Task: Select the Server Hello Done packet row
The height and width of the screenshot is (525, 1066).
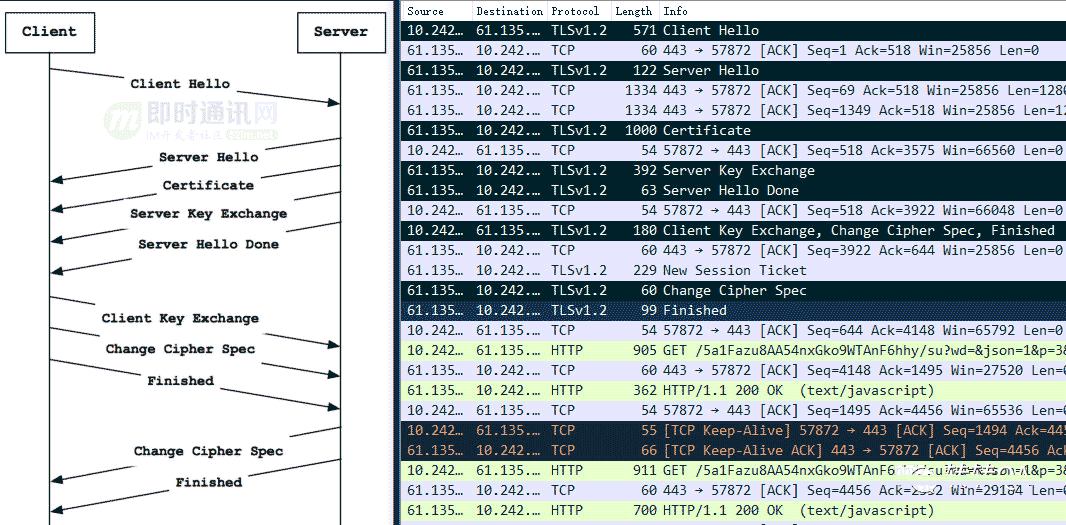Action: pos(734,190)
